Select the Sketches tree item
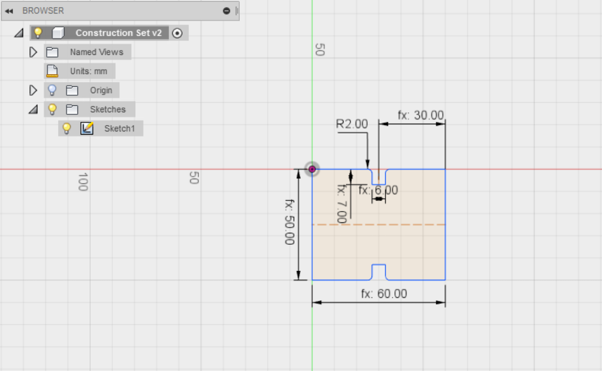This screenshot has height=371, width=602. point(108,109)
